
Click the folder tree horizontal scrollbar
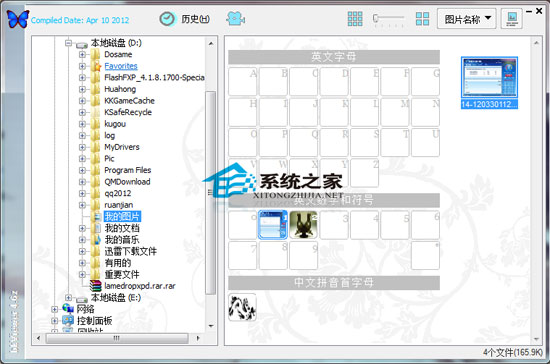pos(117,338)
